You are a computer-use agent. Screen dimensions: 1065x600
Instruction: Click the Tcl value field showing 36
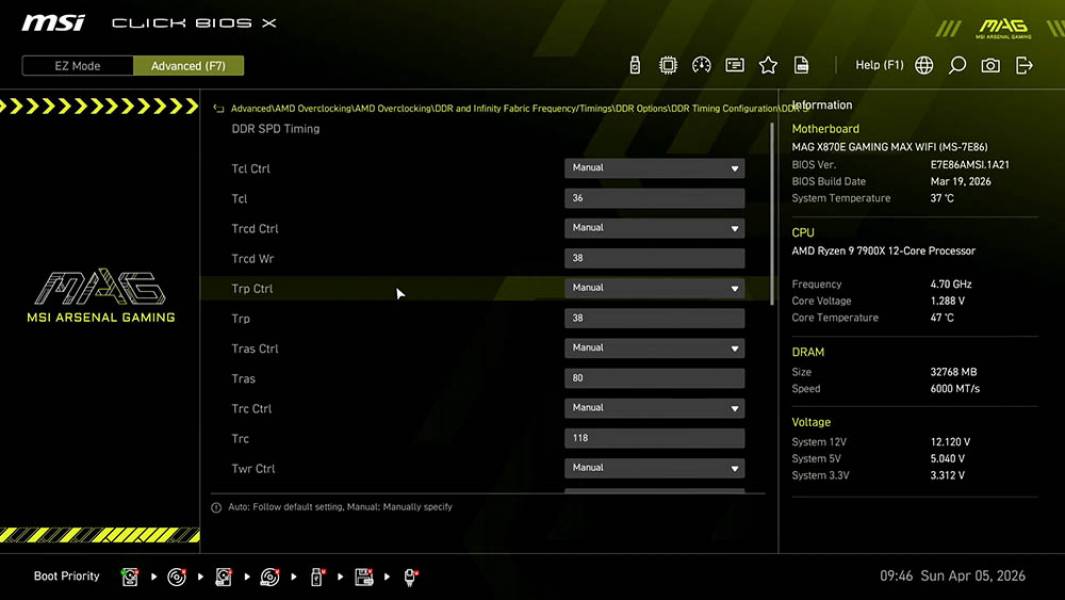click(654, 198)
